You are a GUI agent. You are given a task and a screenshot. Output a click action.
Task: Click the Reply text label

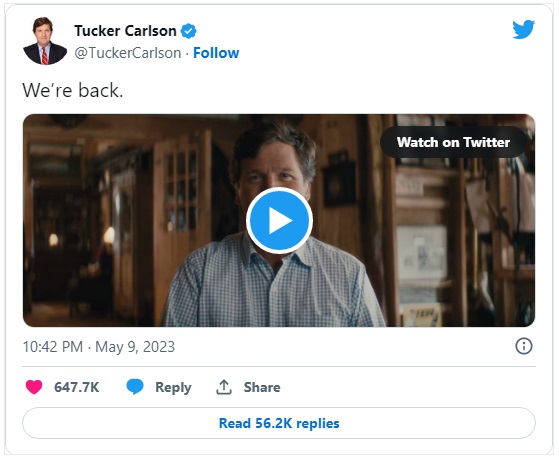point(173,387)
